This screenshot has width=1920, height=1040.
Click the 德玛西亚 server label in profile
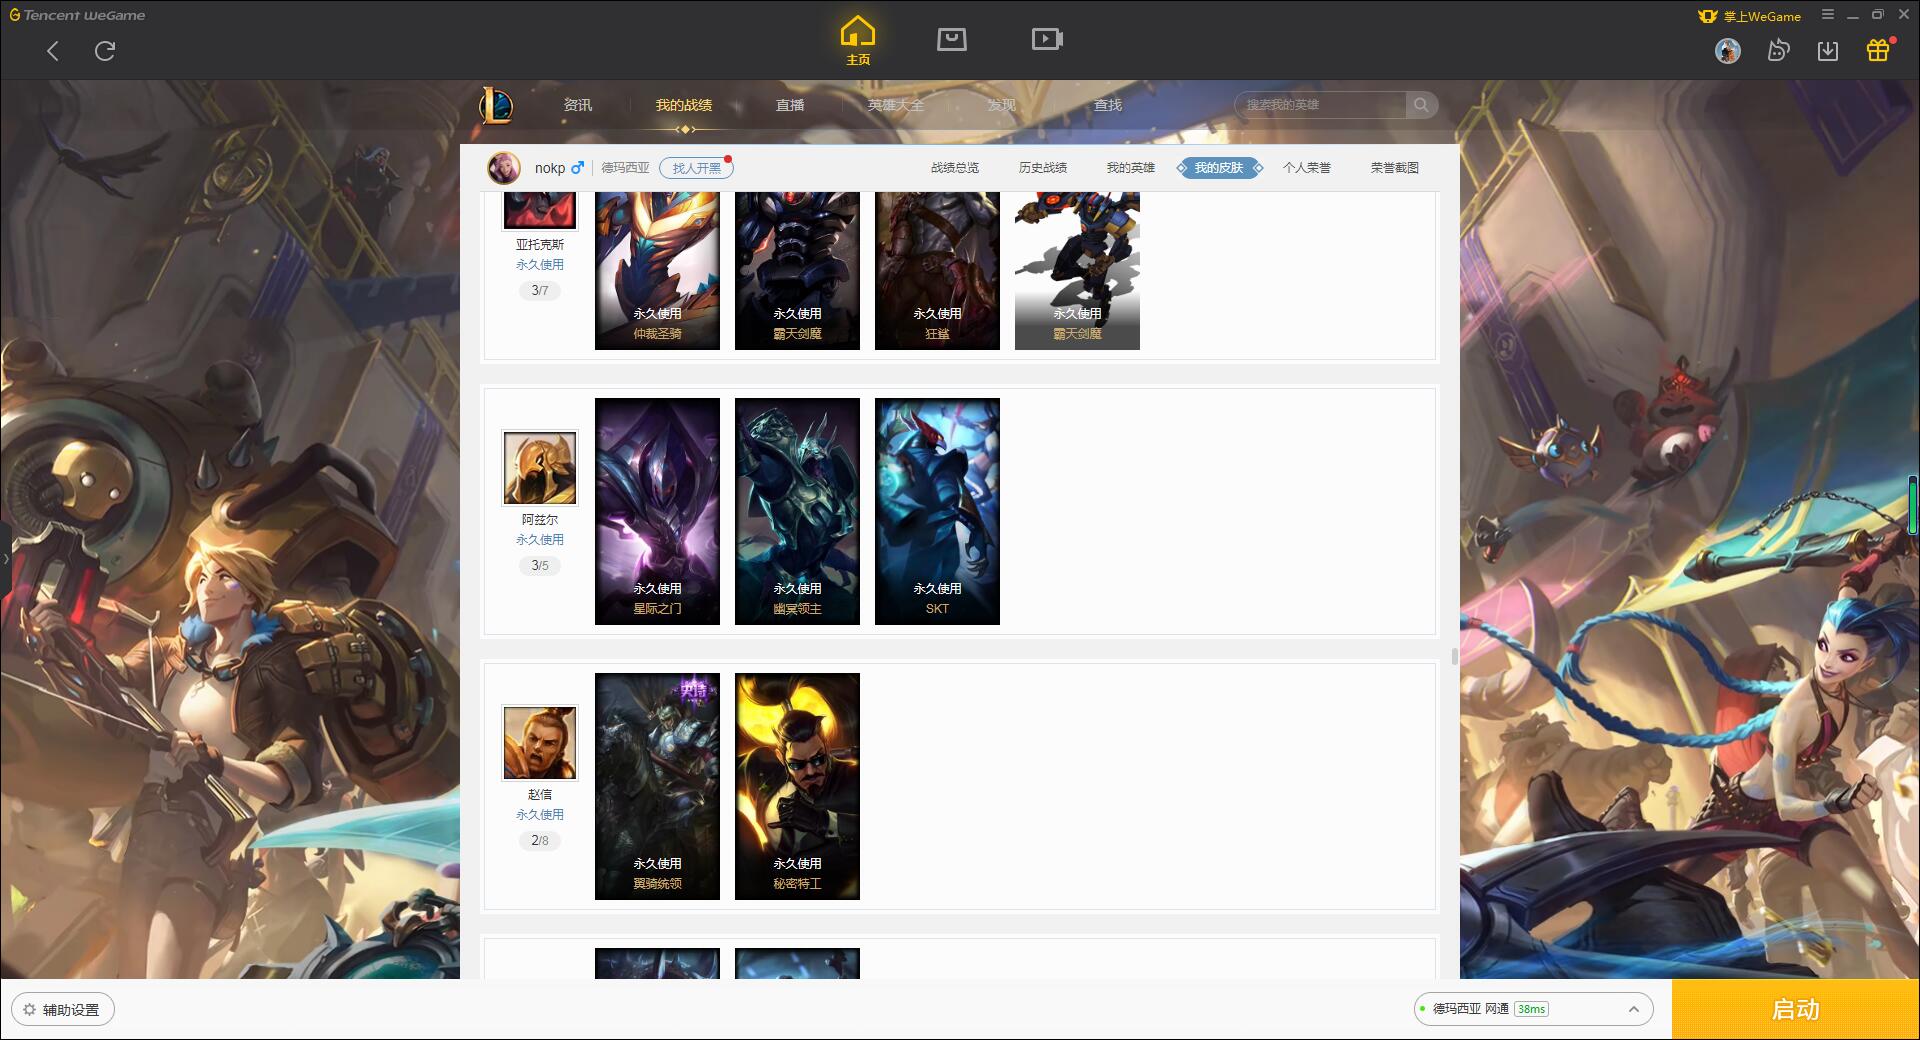(625, 168)
